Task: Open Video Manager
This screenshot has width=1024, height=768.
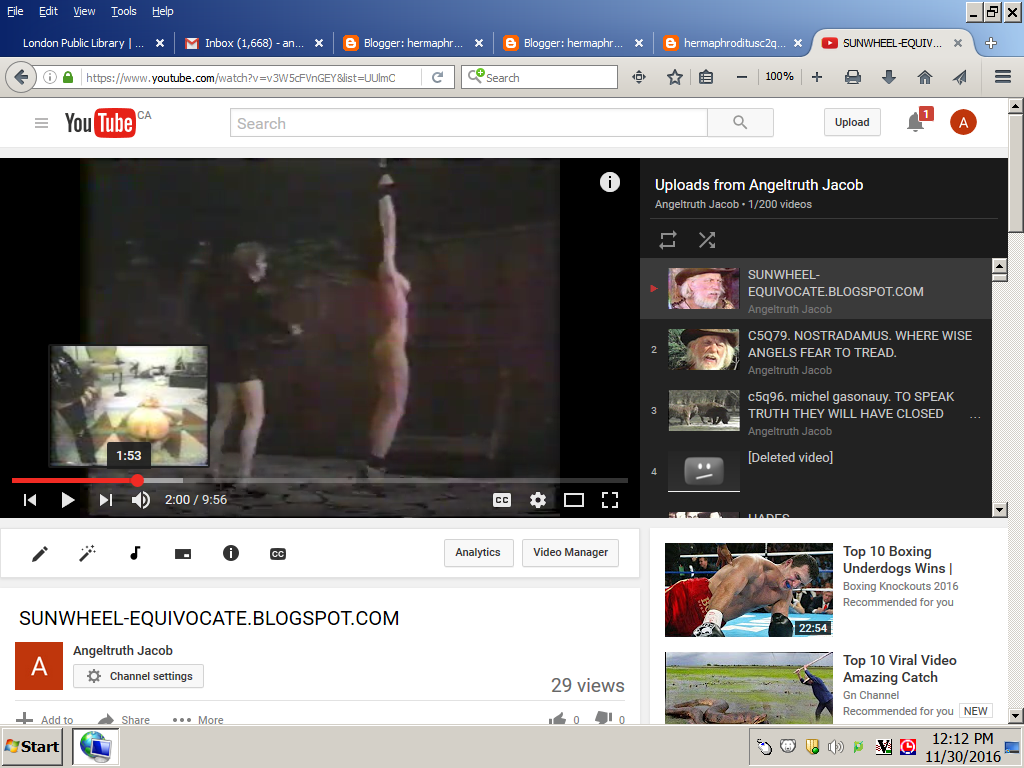Action: click(x=570, y=552)
